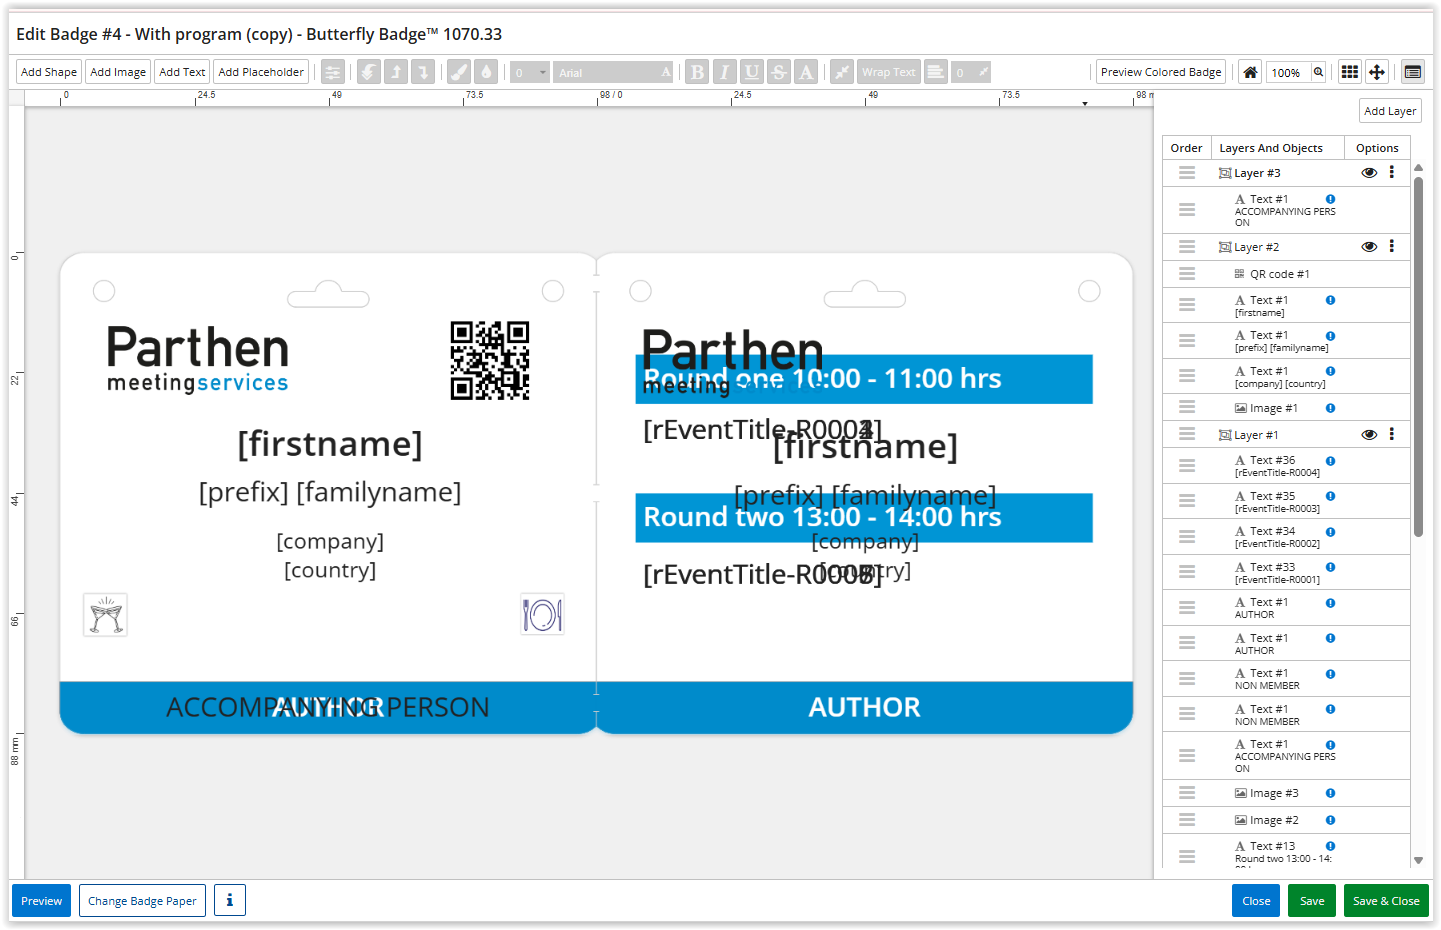Click the Add Layer button
This screenshot has height=930, width=1441.
pos(1389,111)
